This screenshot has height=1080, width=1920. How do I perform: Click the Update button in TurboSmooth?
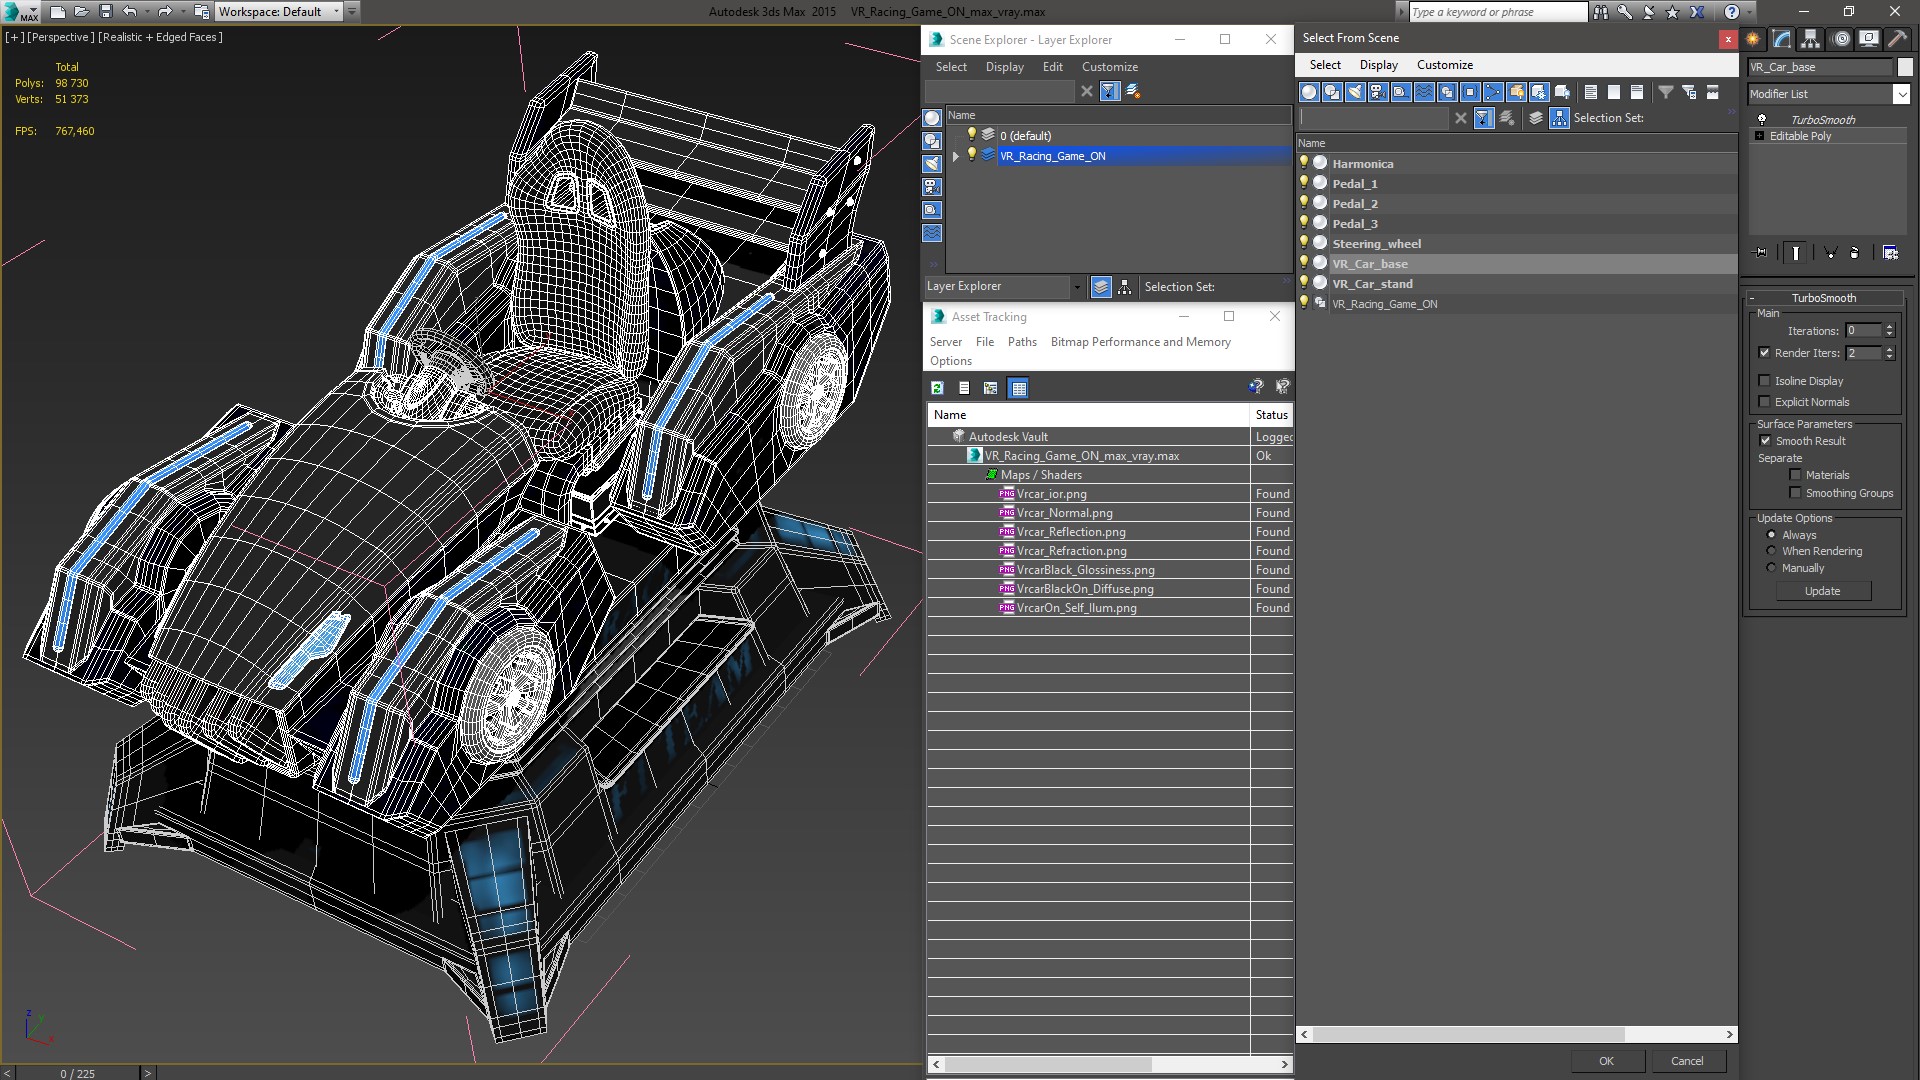point(1822,591)
